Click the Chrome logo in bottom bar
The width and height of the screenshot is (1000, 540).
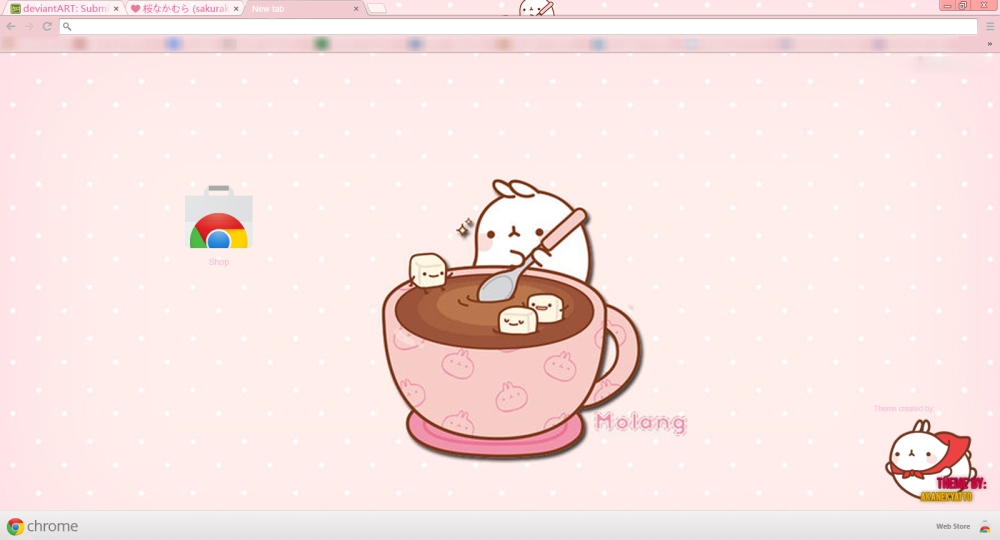(x=15, y=526)
